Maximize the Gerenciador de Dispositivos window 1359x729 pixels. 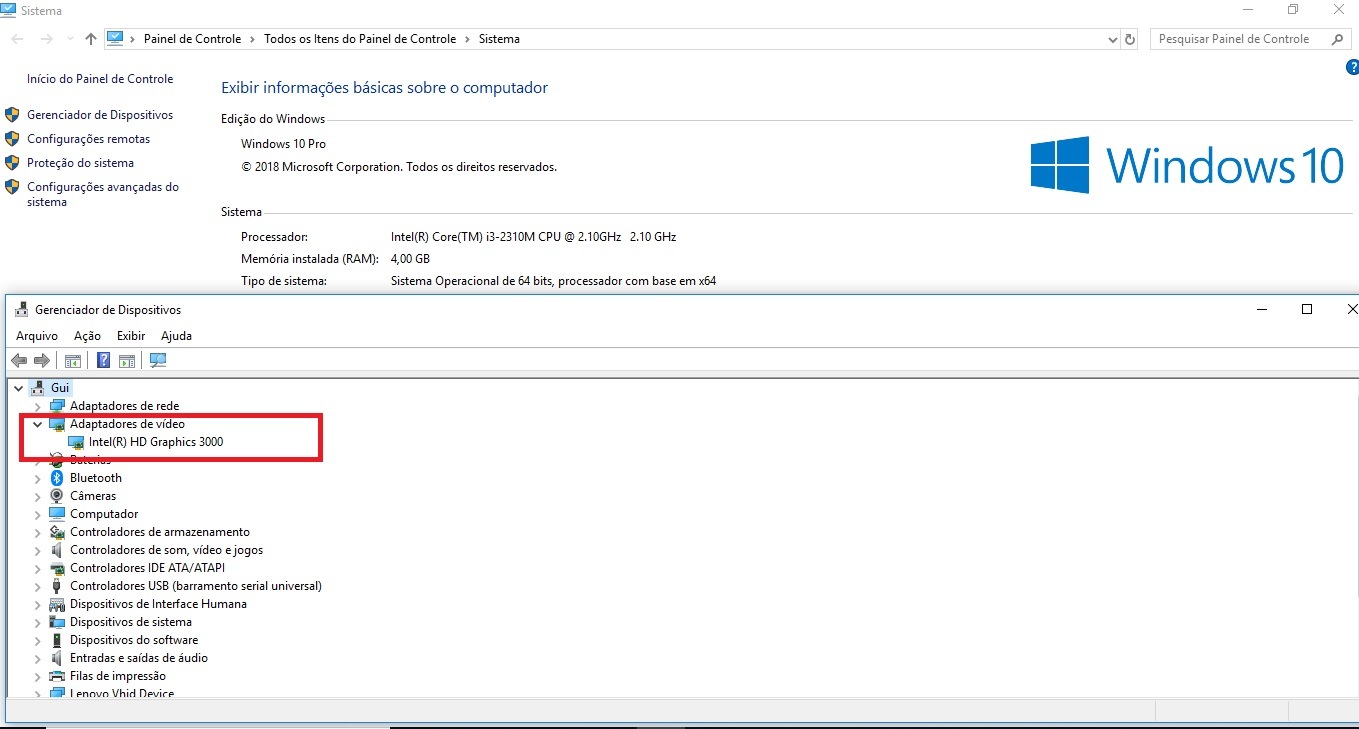click(x=1306, y=310)
